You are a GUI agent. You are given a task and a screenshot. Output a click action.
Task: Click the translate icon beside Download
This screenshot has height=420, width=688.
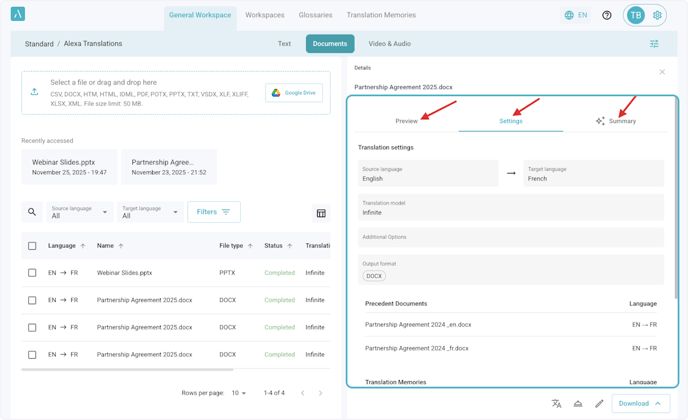click(556, 404)
